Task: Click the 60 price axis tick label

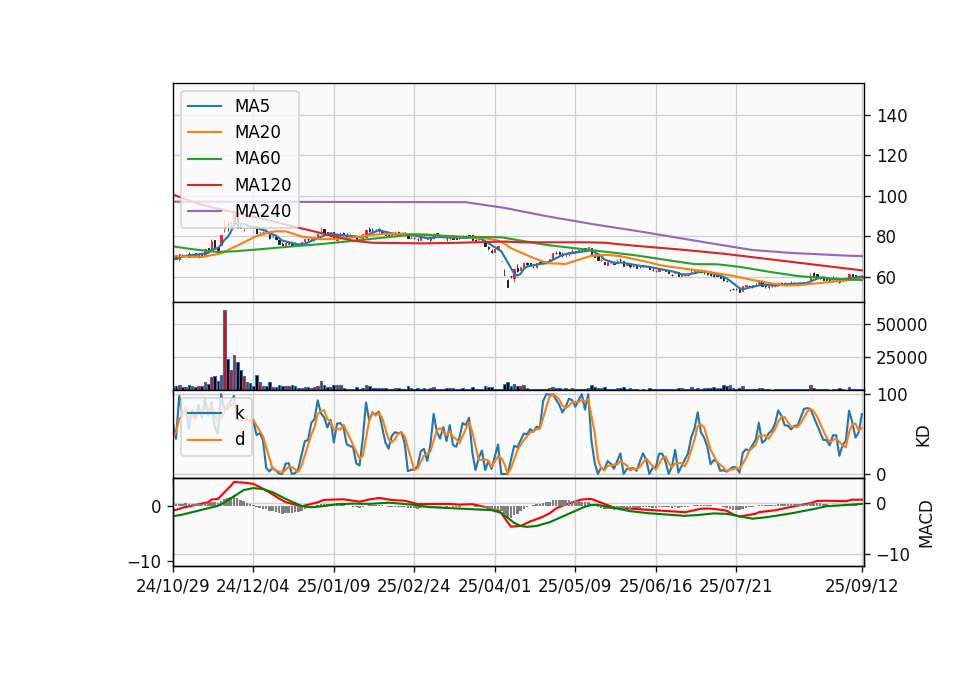Action: 887,278
